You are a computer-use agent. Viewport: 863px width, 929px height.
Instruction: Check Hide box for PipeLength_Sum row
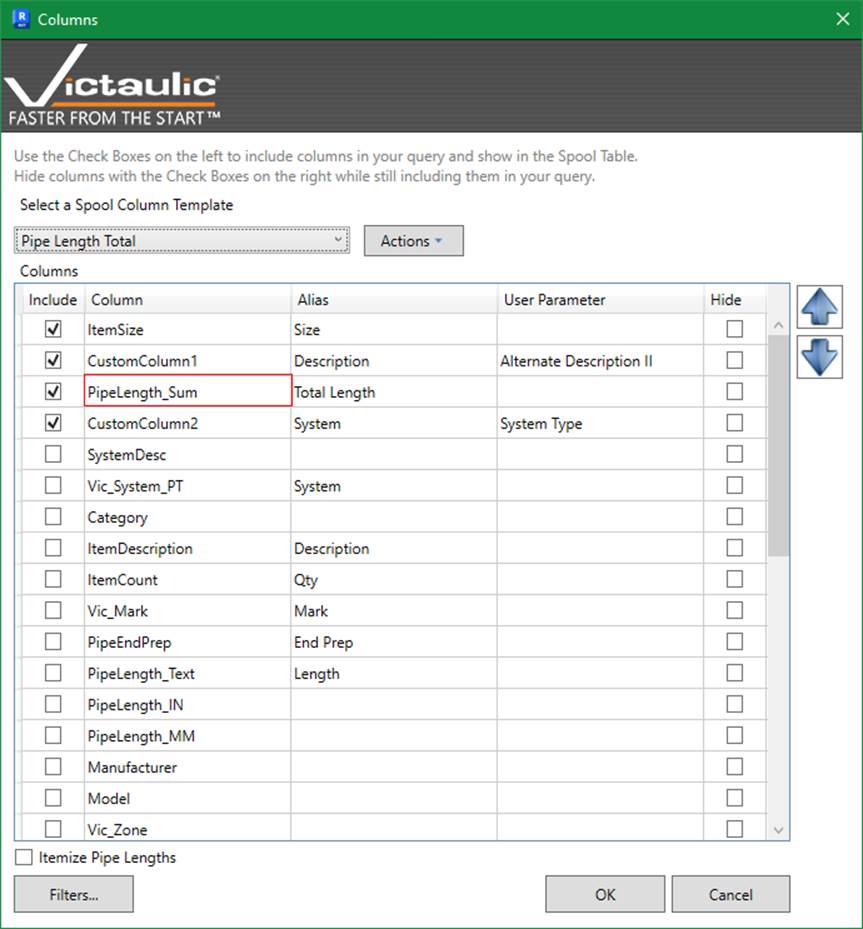tap(735, 392)
